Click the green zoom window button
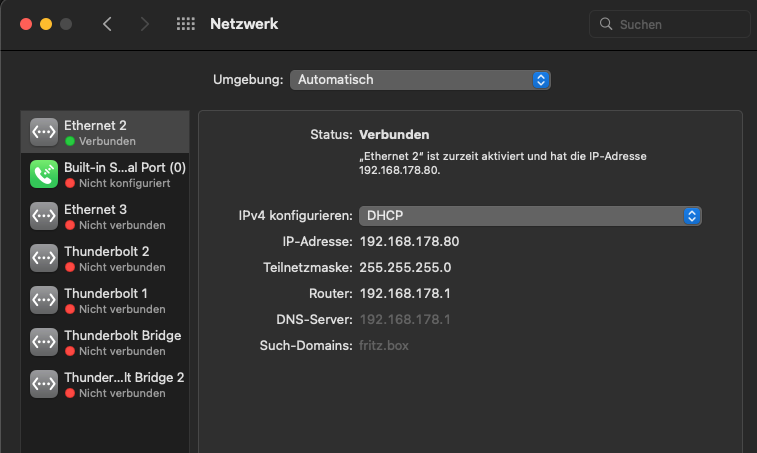This screenshot has height=453, width=757. [x=66, y=24]
